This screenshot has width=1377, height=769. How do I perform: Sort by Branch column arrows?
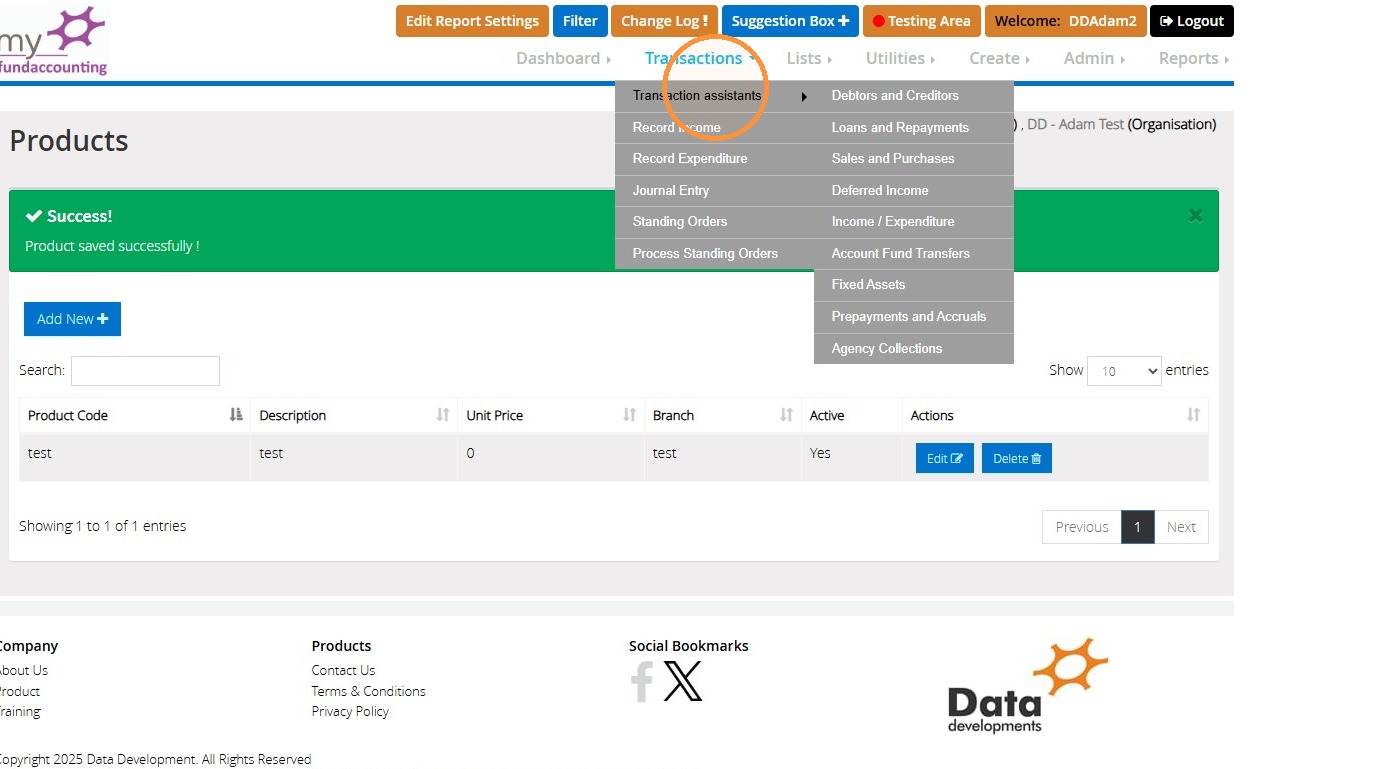tap(787, 415)
